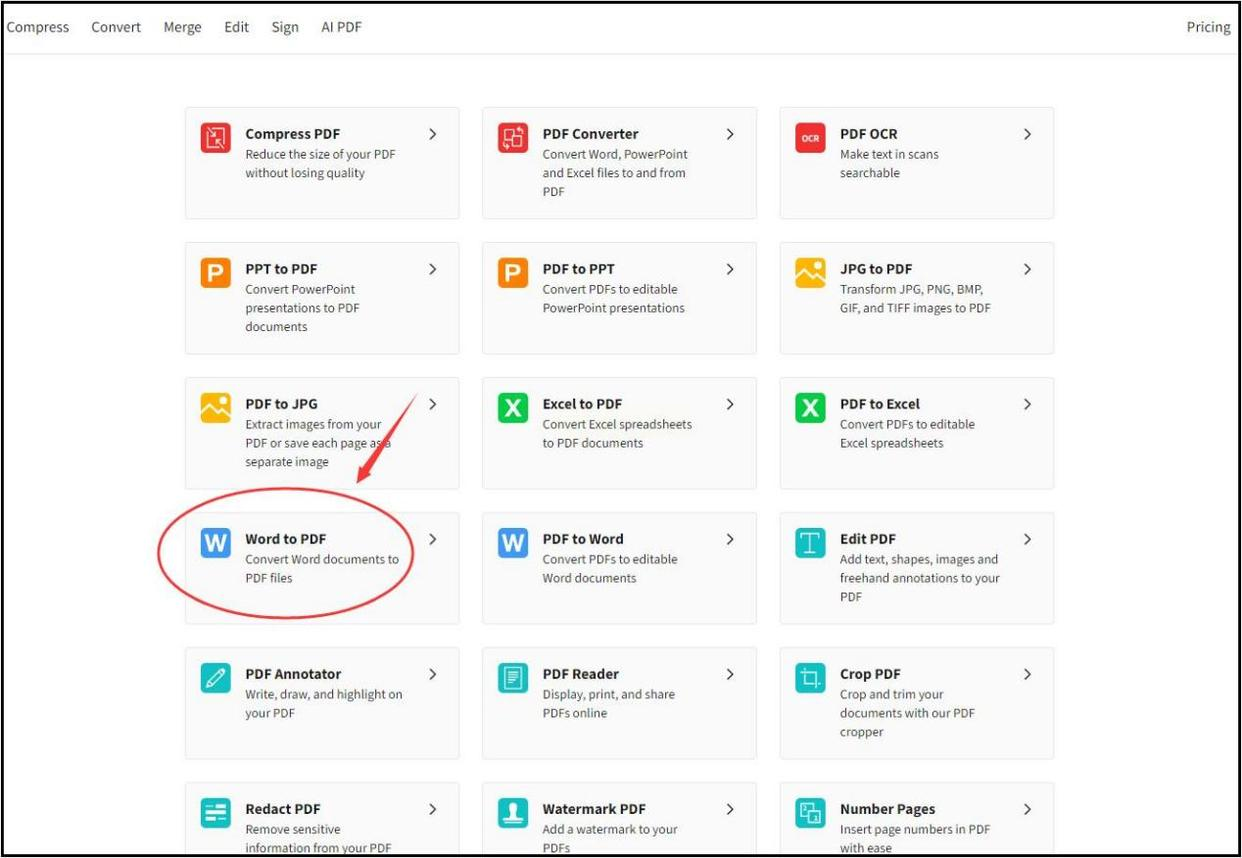This screenshot has height=858, width=1242.
Task: Click the PDF Annotator card arrow
Action: point(433,674)
